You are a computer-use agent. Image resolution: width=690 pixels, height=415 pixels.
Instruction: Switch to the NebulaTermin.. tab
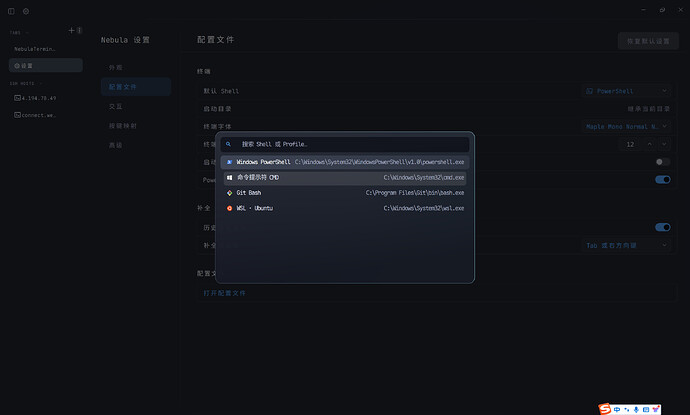coord(46,49)
